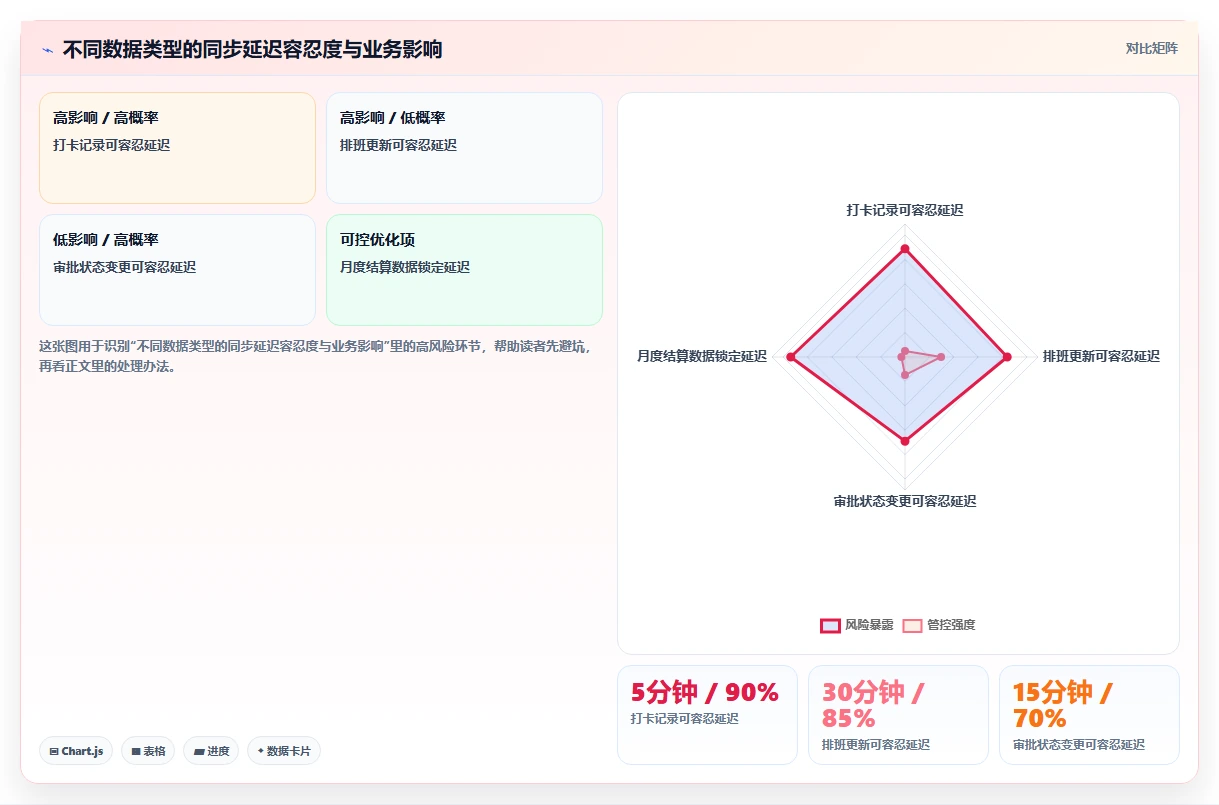Click the top red radar data point

(905, 249)
